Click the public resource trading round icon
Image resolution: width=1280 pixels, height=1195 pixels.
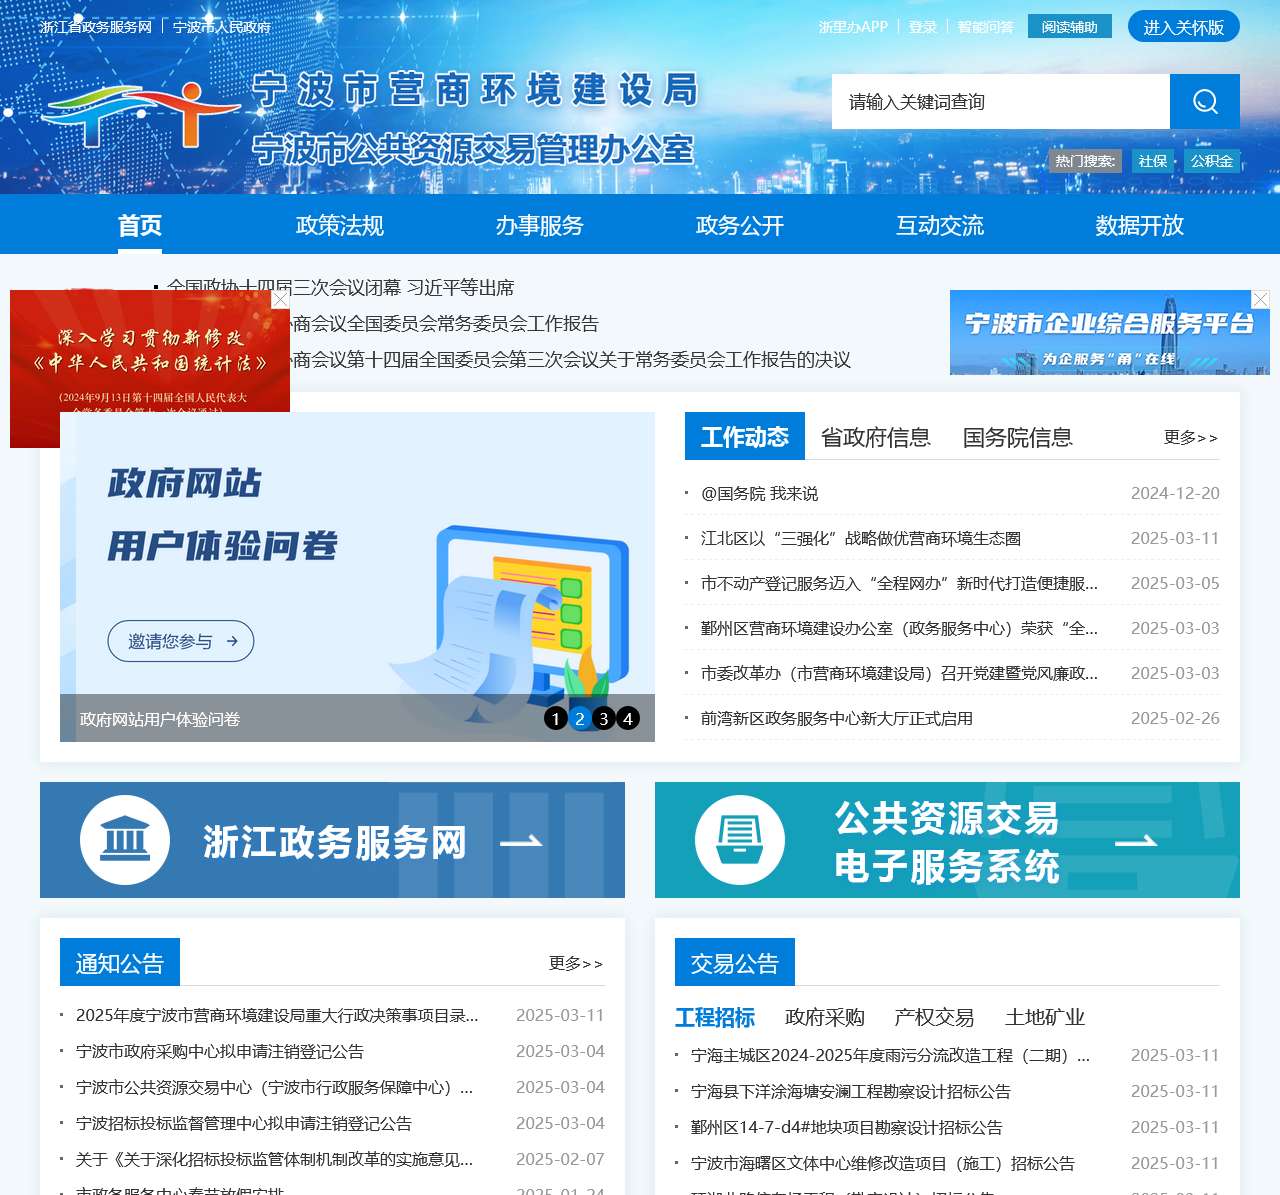point(740,840)
